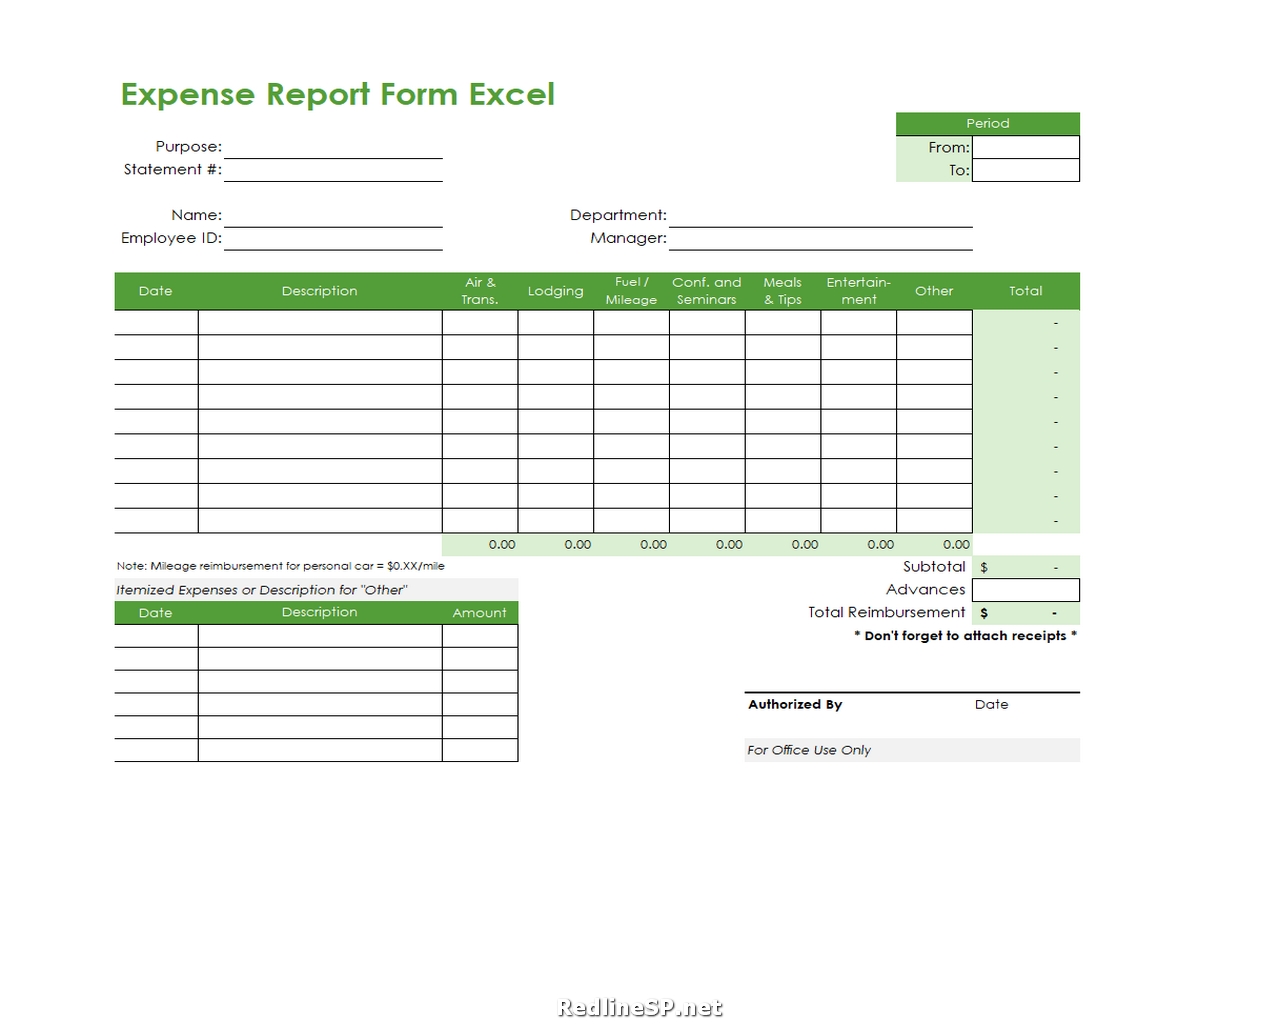Select last row Other cell in main table

(934, 521)
